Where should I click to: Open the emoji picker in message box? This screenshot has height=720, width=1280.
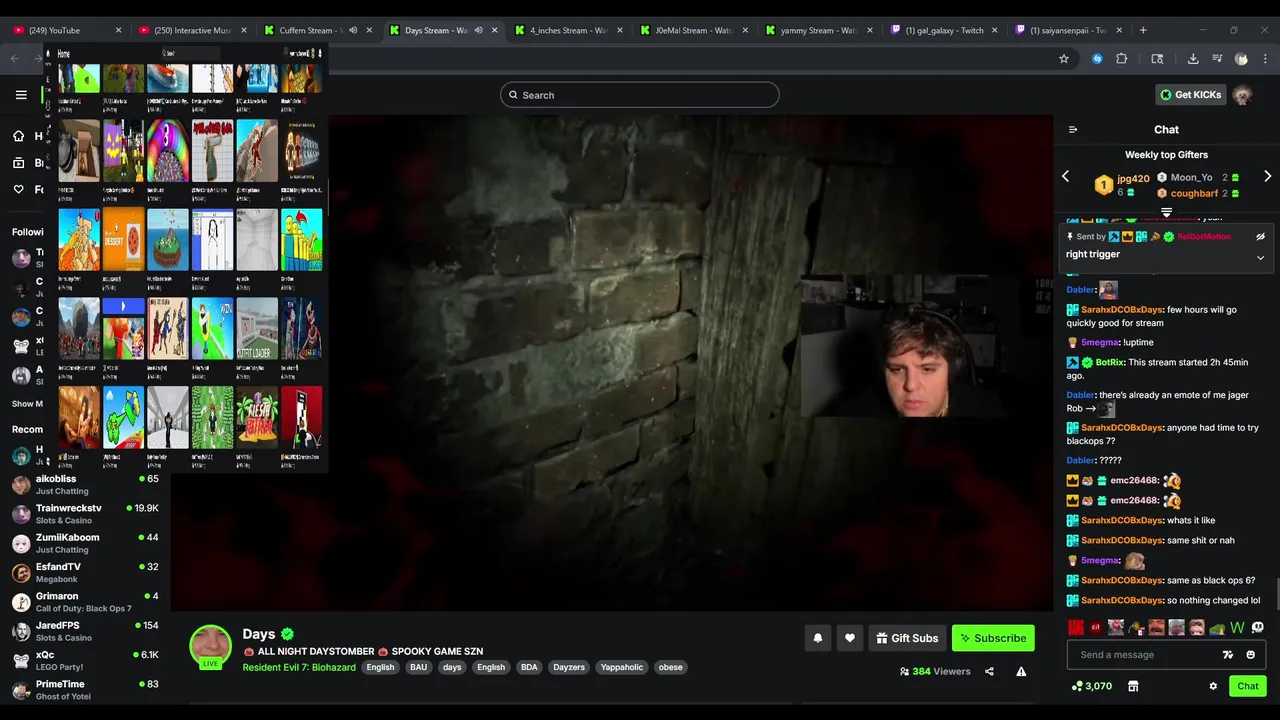pyautogui.click(x=1250, y=655)
